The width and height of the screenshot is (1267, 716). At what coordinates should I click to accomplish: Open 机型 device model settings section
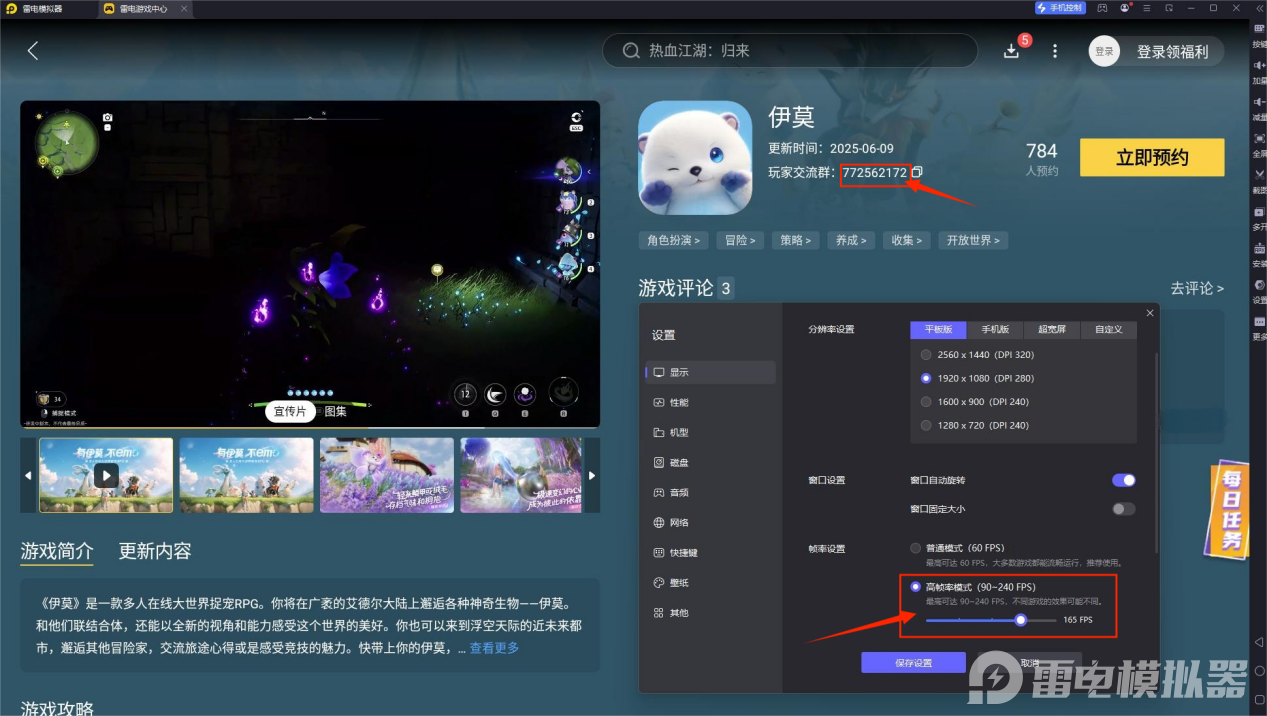[x=712, y=432]
